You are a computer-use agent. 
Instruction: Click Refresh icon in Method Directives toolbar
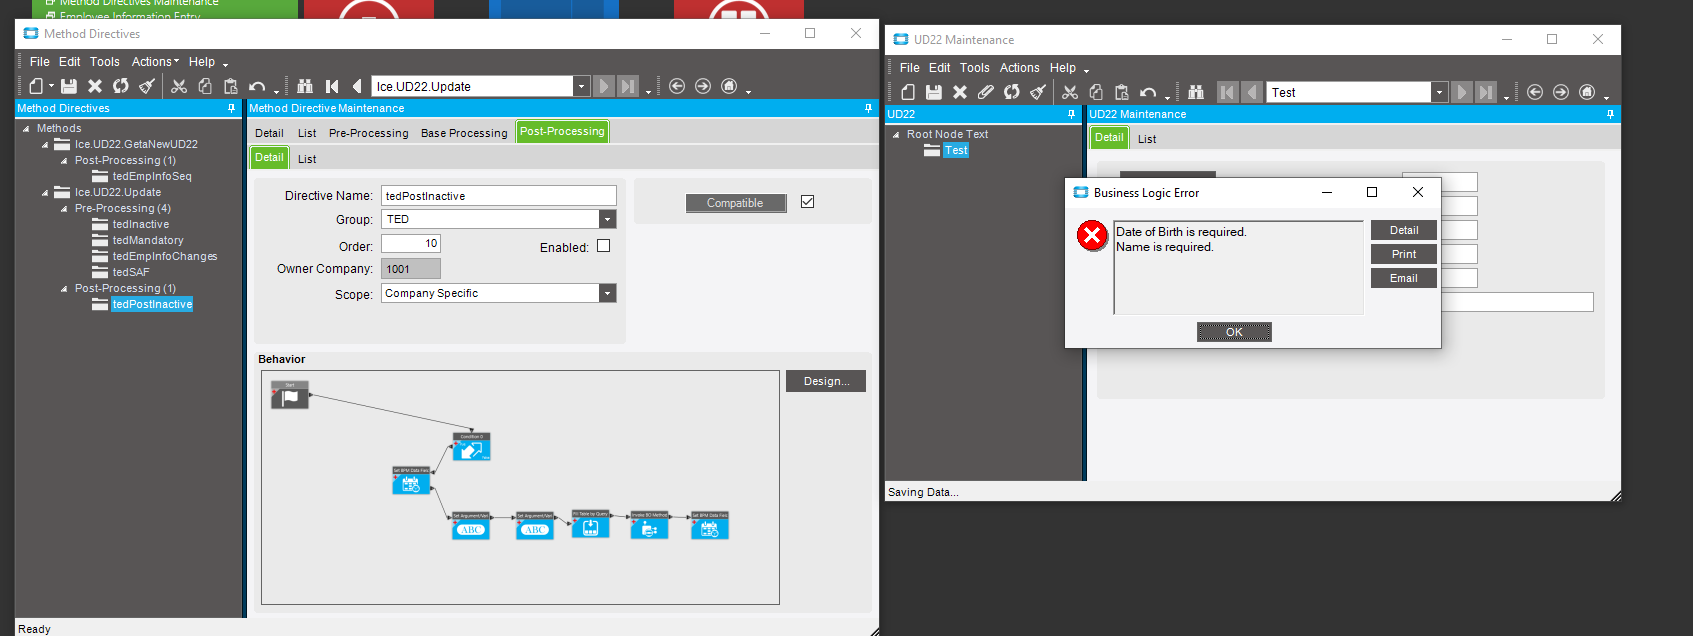(x=121, y=86)
